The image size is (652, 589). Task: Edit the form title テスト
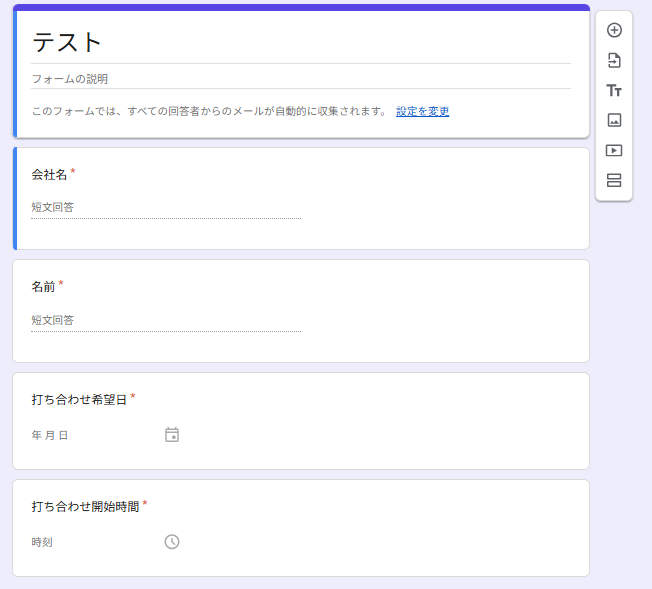tap(301, 43)
